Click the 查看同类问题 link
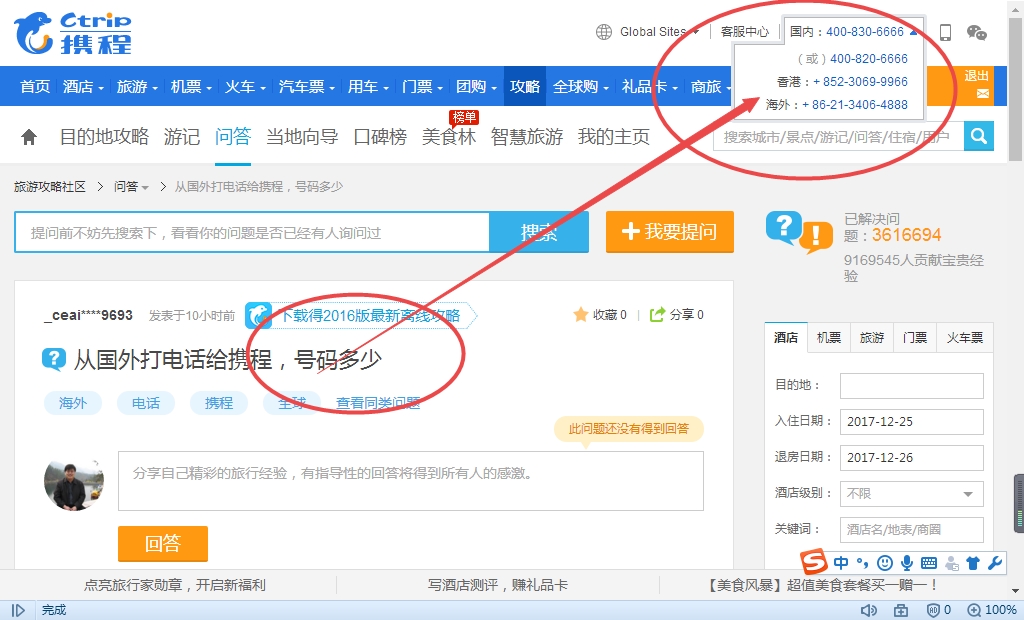Image resolution: width=1024 pixels, height=620 pixels. click(x=378, y=403)
